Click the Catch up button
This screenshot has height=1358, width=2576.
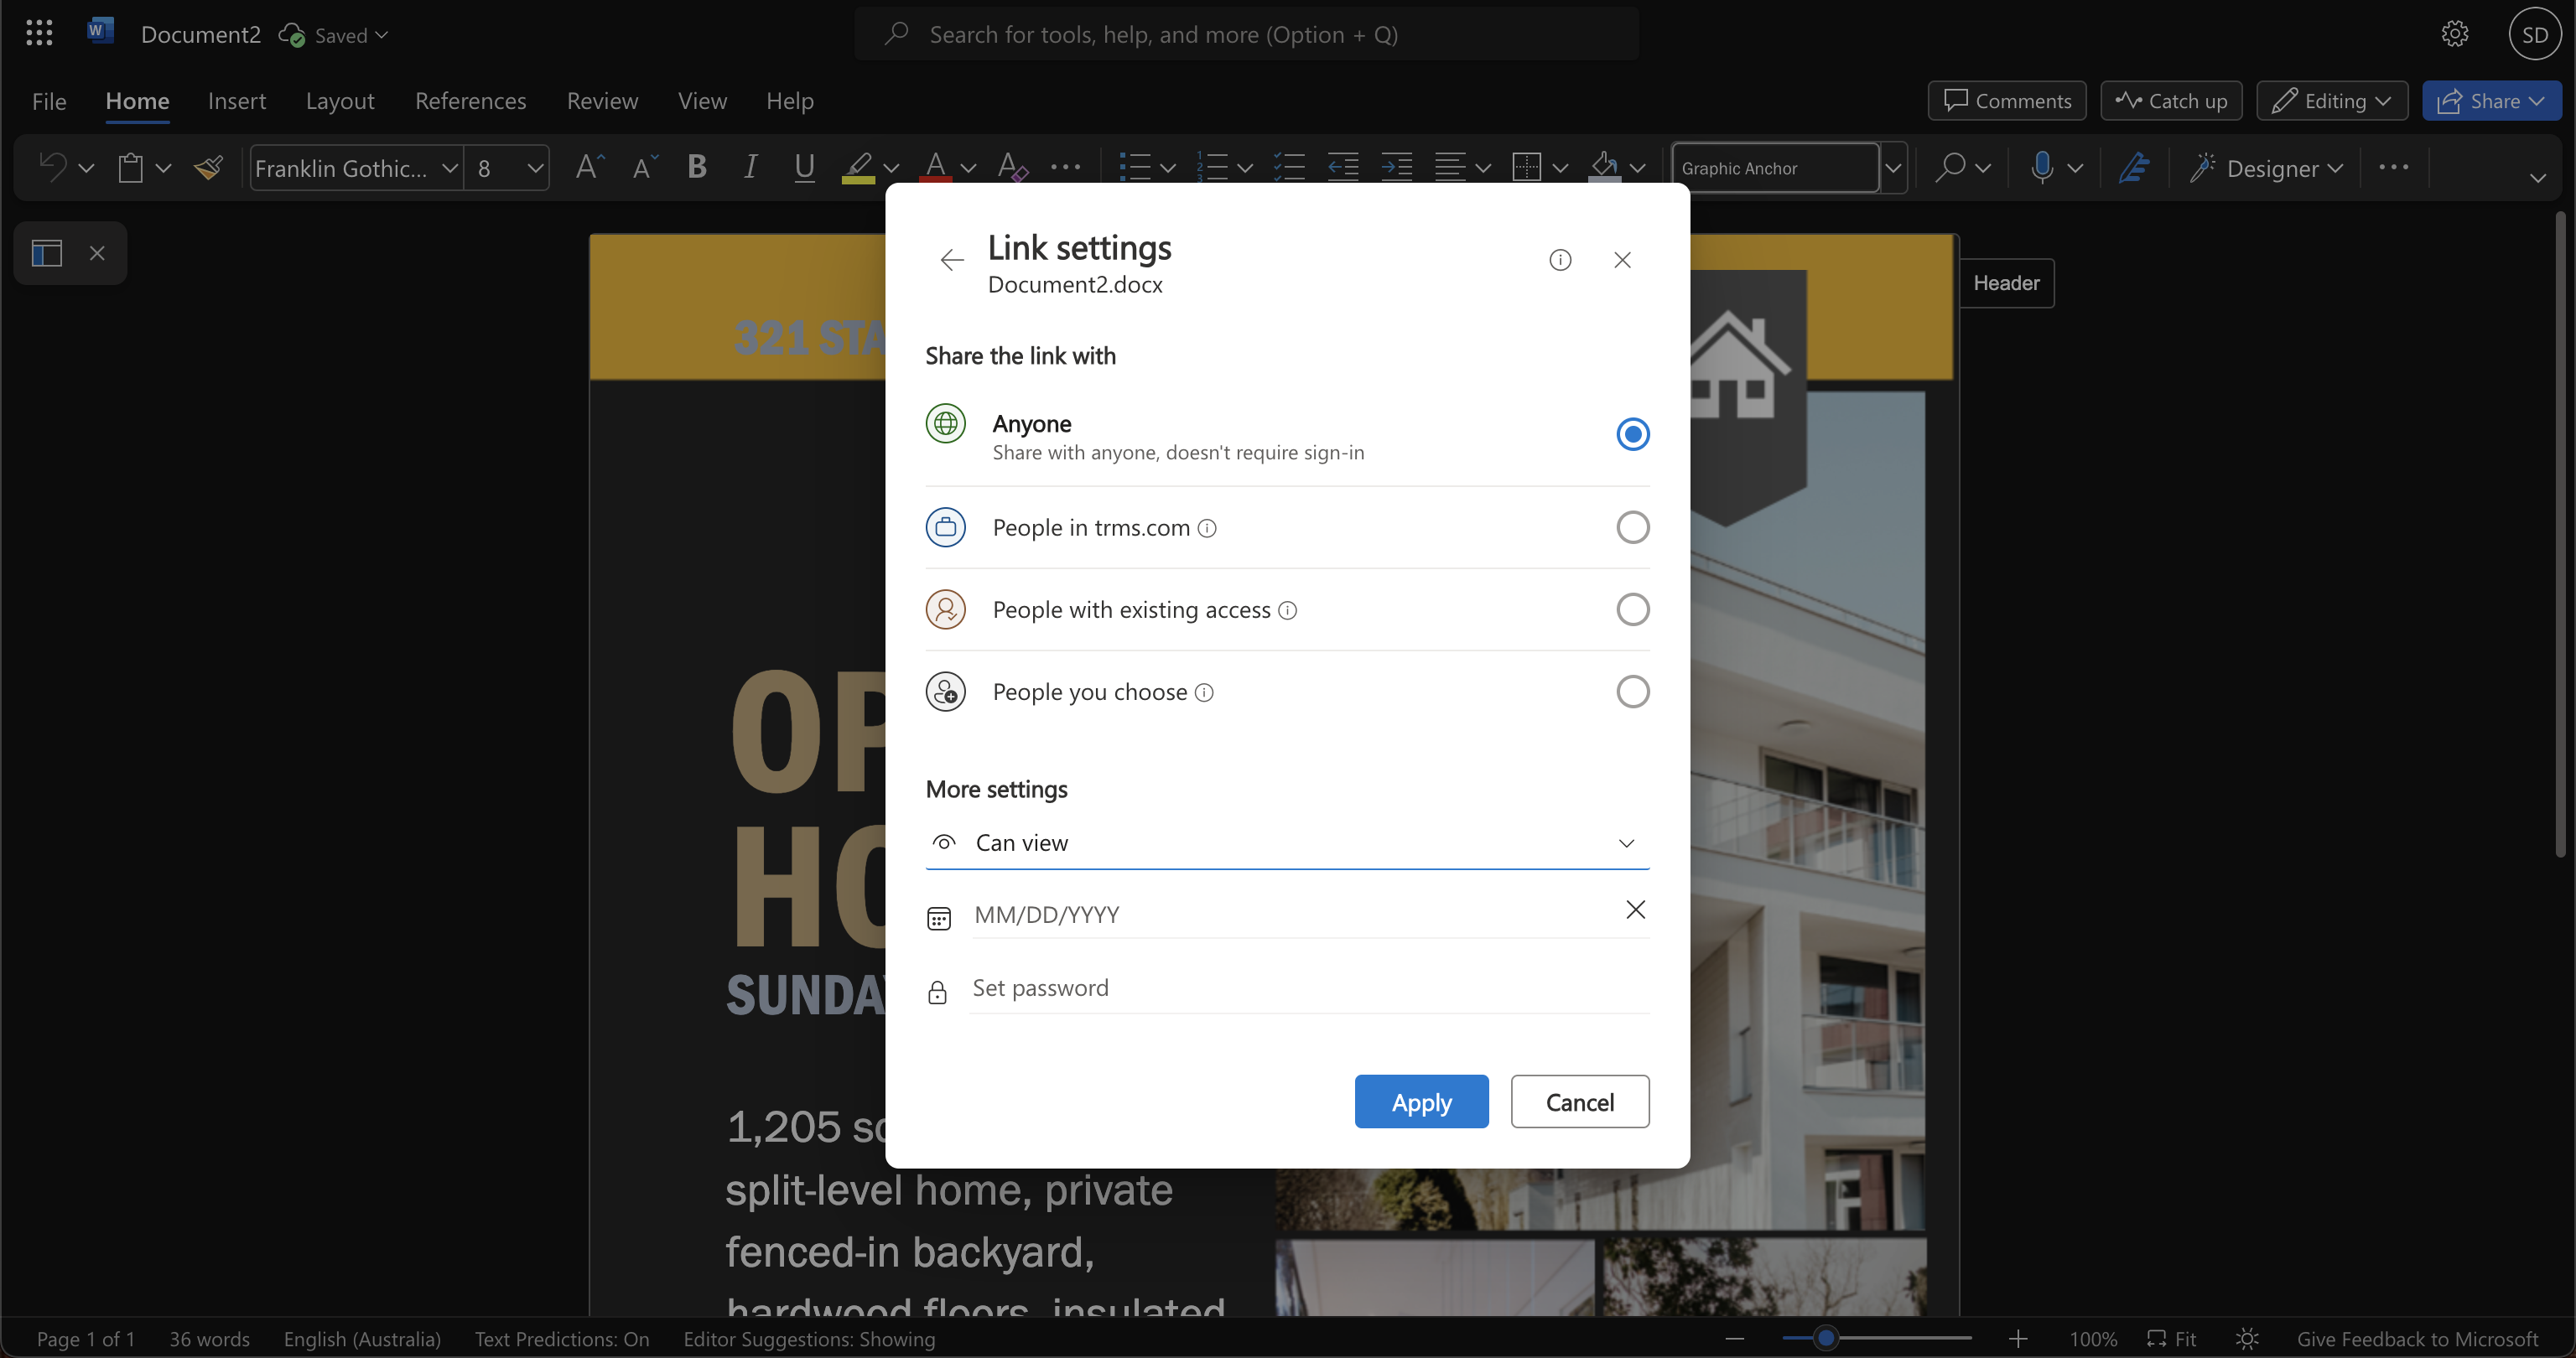[x=2171, y=101]
